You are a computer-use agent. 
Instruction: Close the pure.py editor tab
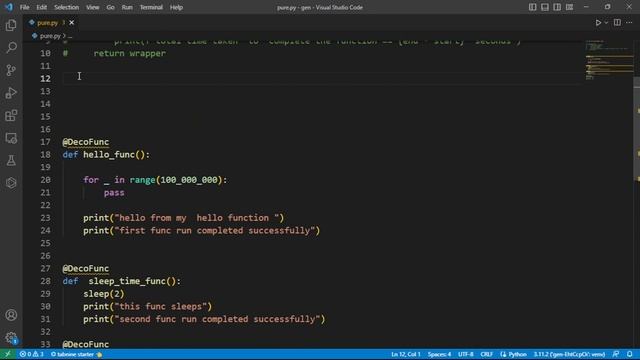click(71, 23)
